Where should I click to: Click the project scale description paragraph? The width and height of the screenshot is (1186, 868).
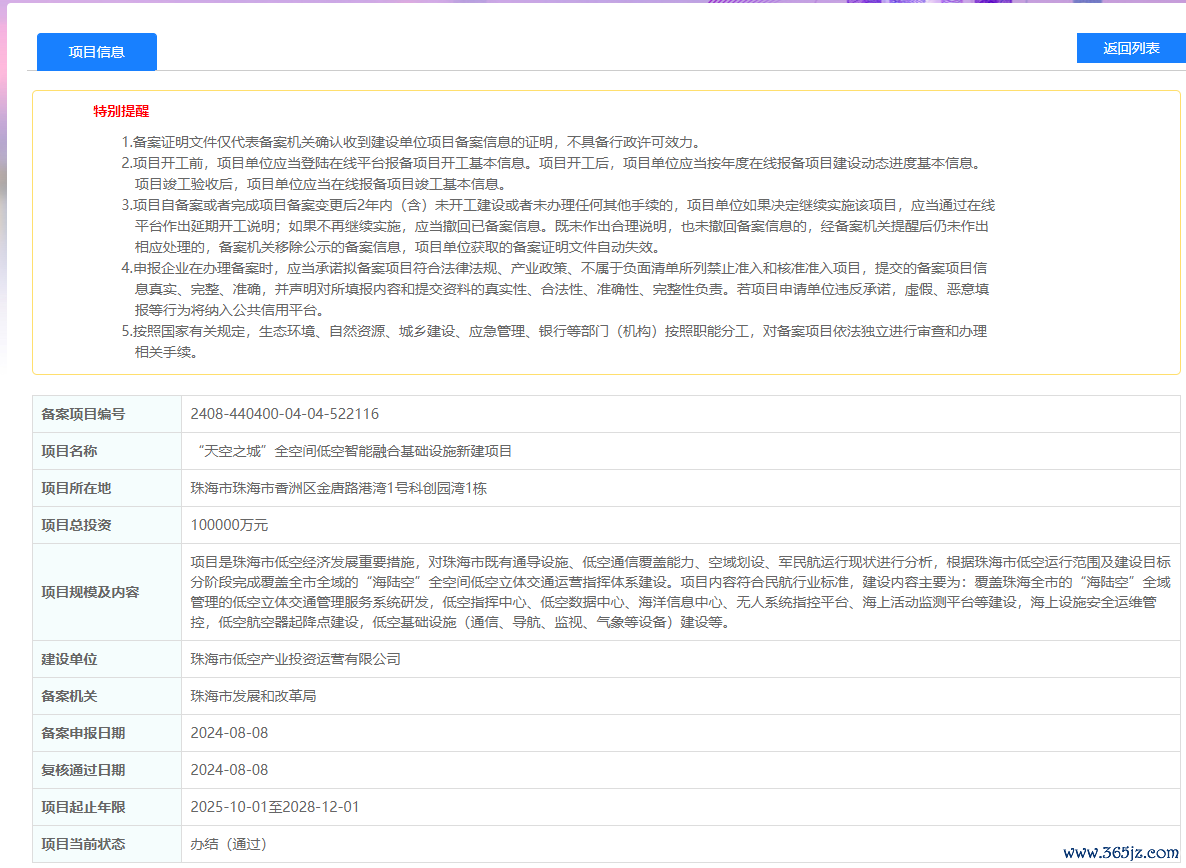tap(680, 592)
